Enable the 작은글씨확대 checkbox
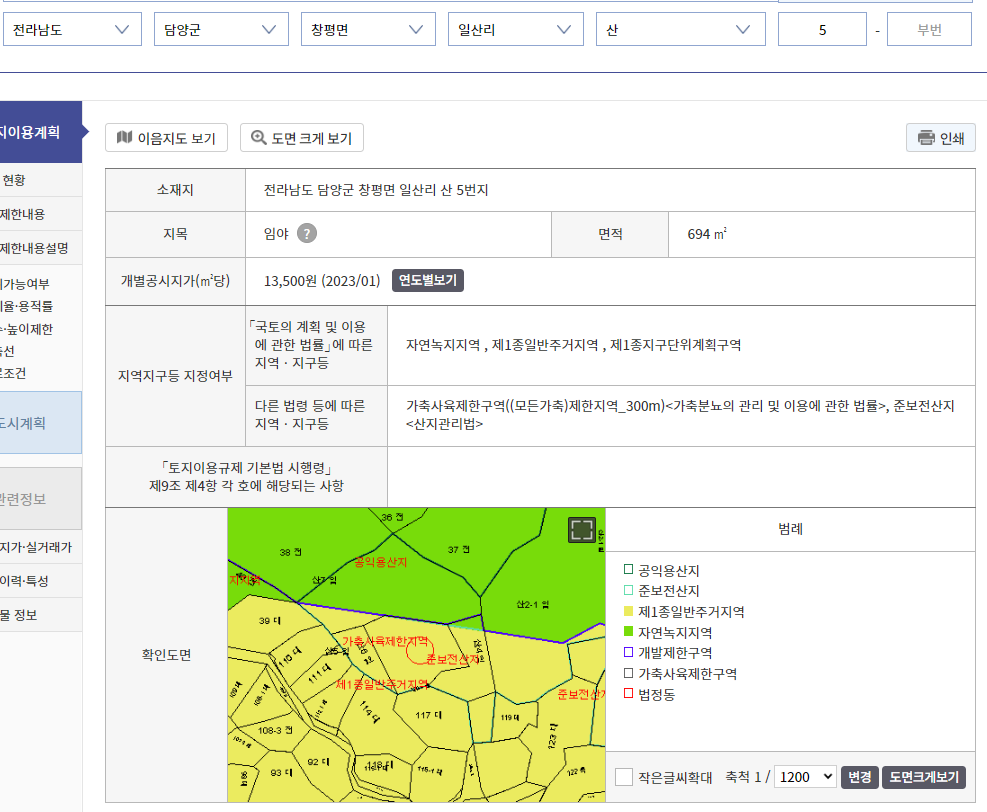This screenshot has height=812, width=987. click(624, 777)
